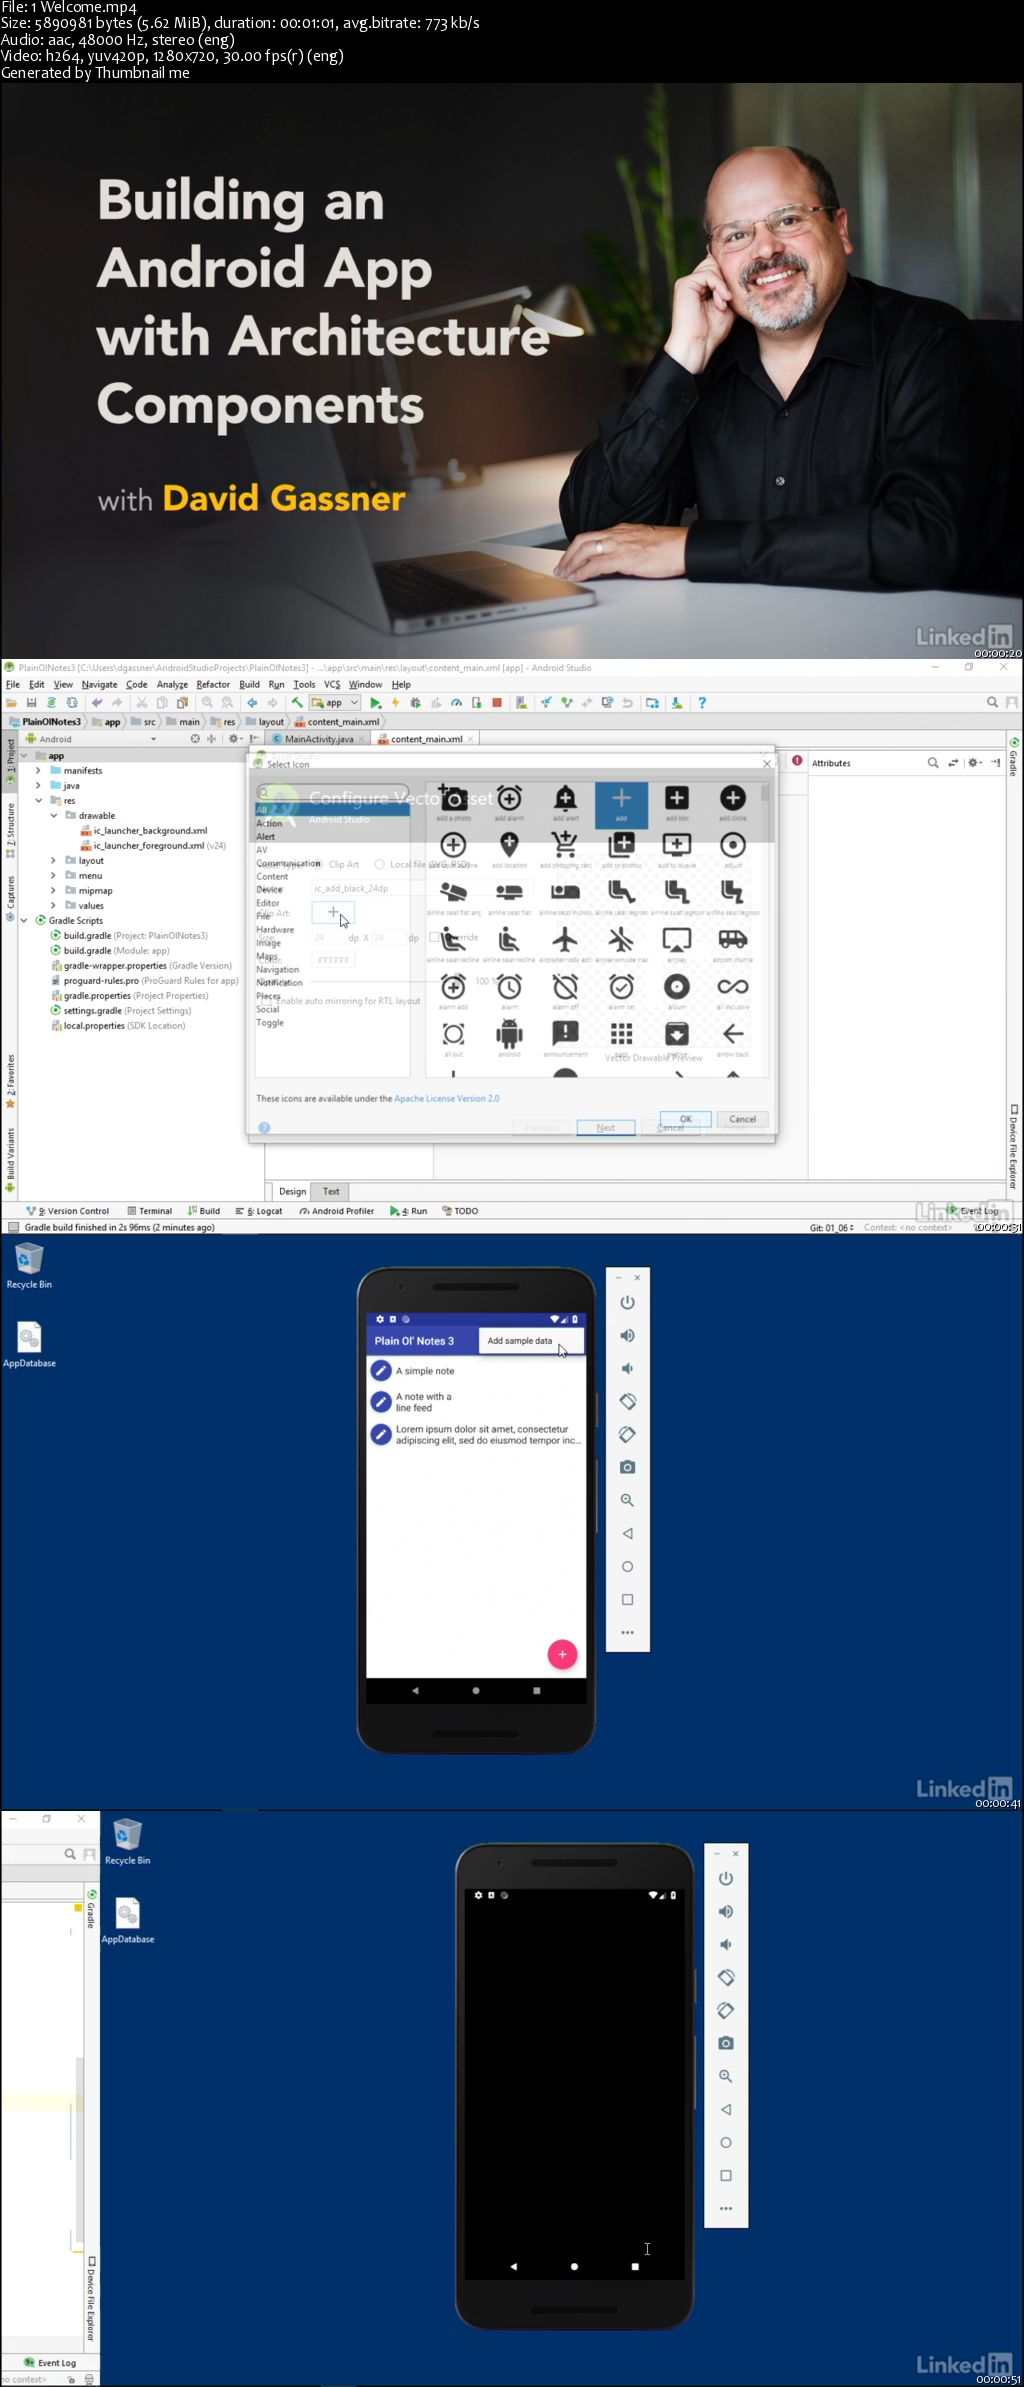Click camera screenshot icon beside notes emulator
This screenshot has height=2387, width=1024.
pyautogui.click(x=627, y=1467)
